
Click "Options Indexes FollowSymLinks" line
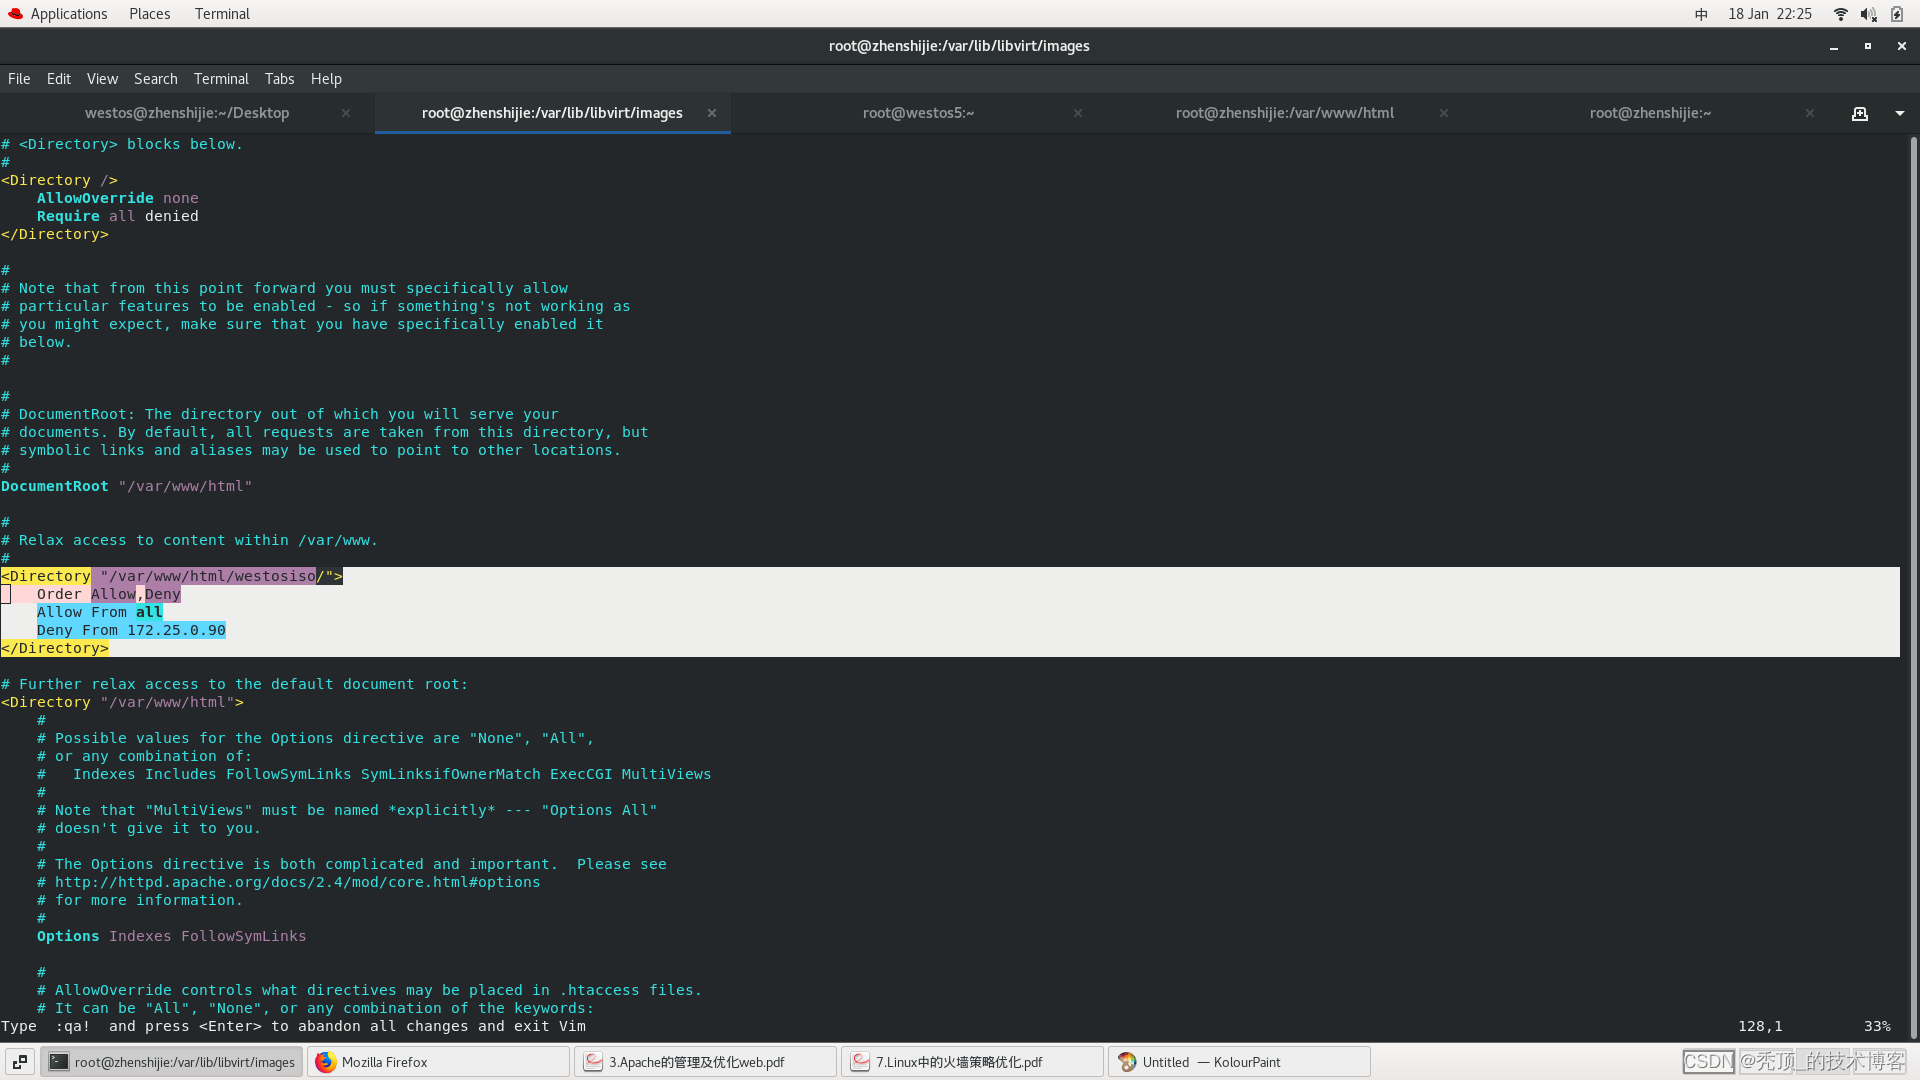(x=171, y=936)
